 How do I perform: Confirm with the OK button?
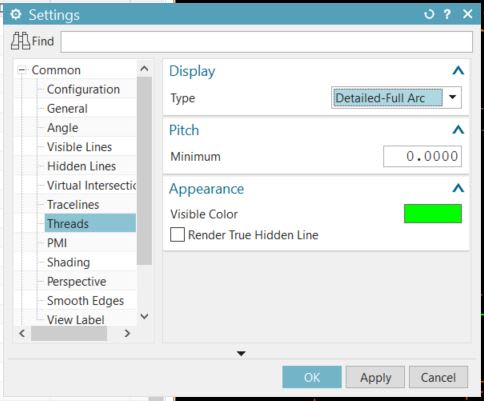[312, 377]
